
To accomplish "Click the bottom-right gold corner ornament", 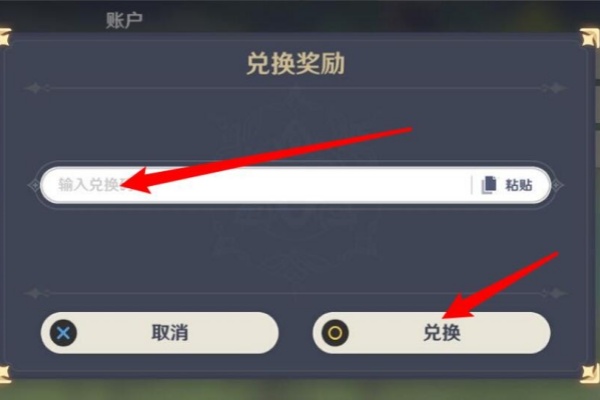I will coord(589,373).
